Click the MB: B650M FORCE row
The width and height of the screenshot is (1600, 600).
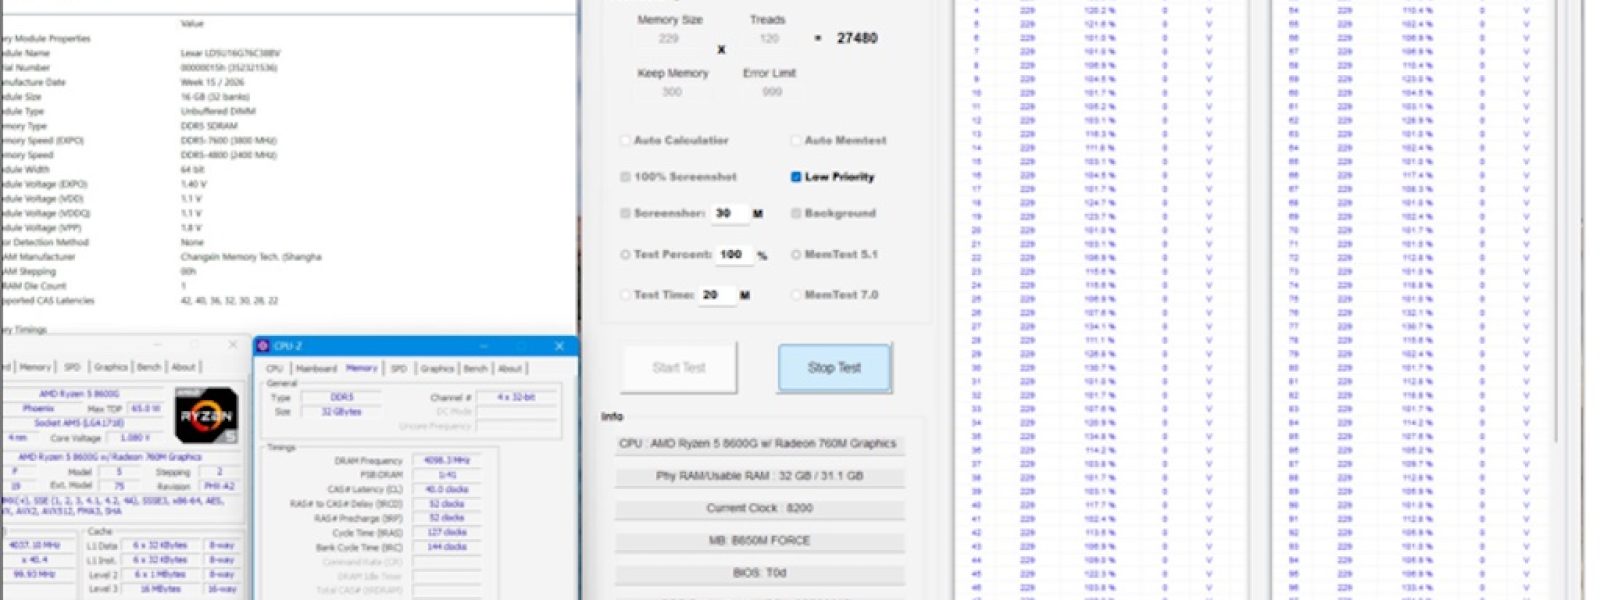point(758,540)
